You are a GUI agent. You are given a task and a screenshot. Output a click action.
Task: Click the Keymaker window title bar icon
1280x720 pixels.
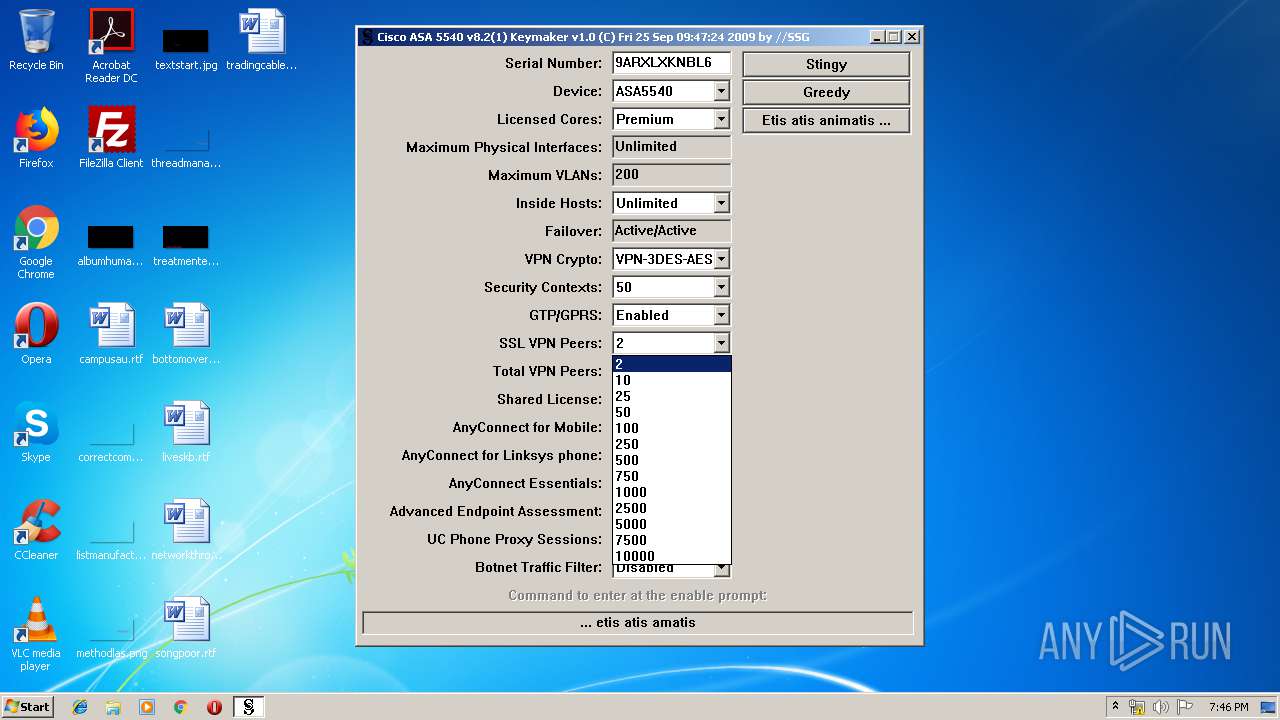367,37
